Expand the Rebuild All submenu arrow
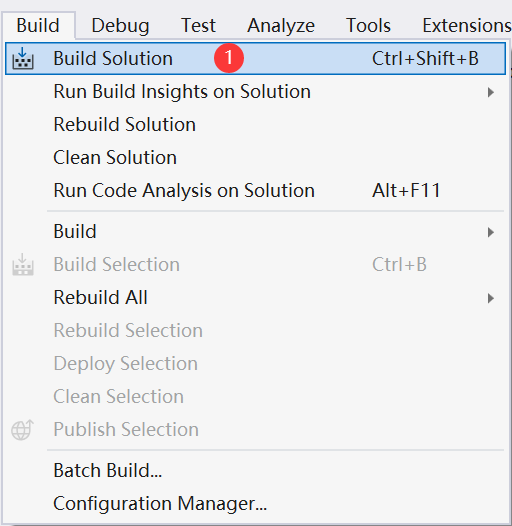Screen dimensions: 512x526 [x=491, y=298]
